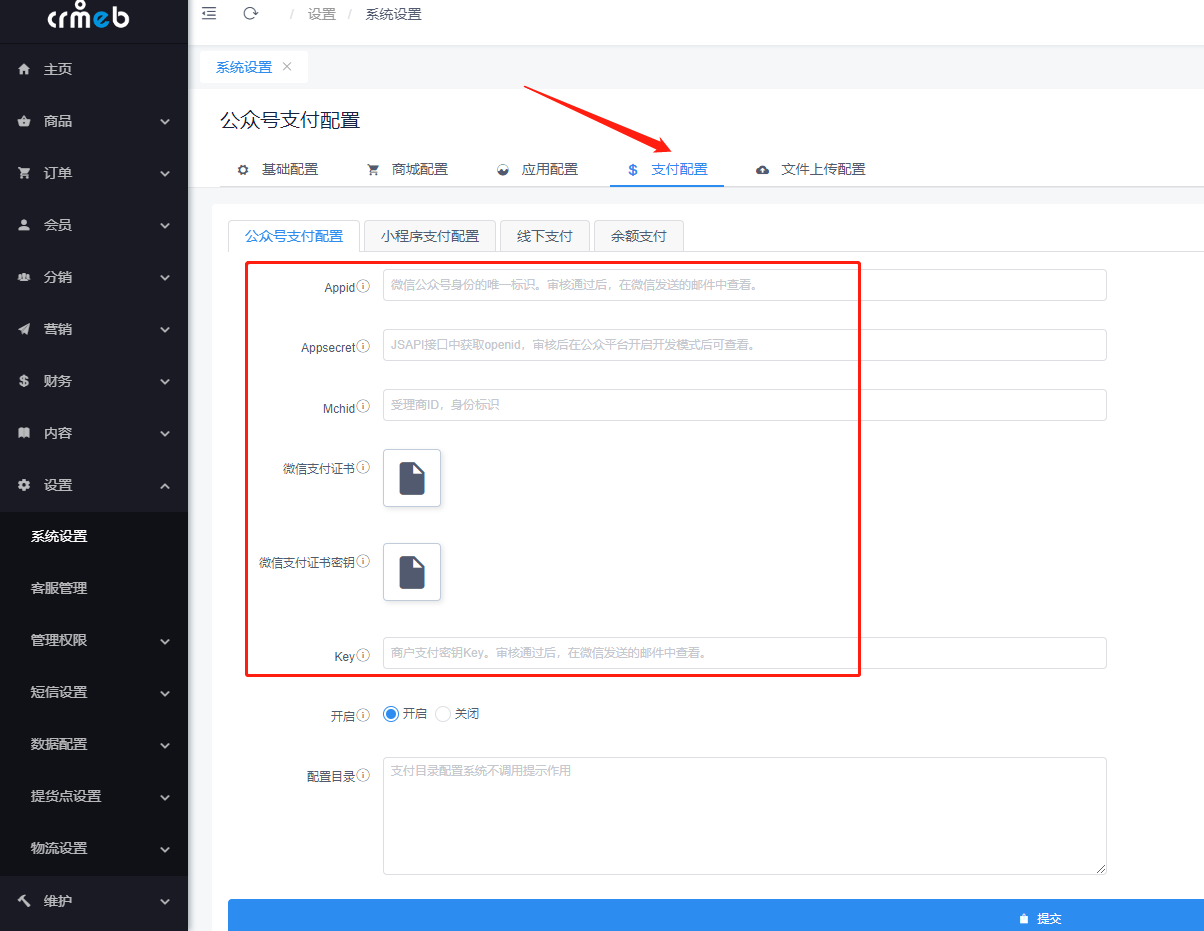This screenshot has height=931, width=1204.
Task: Close the 系统设置 tab via its X
Action: coord(287,66)
